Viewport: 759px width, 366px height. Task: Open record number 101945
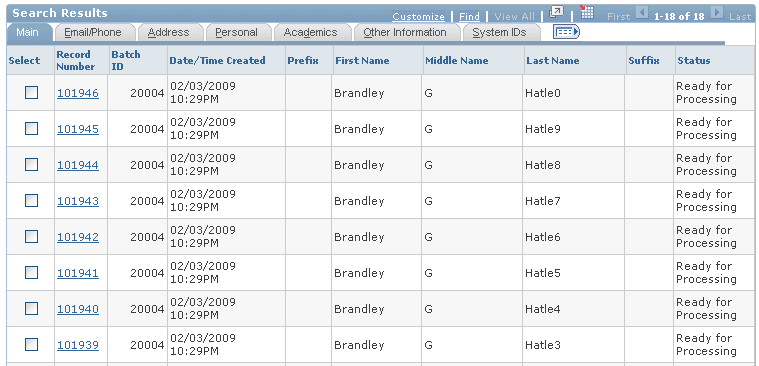click(x=78, y=129)
